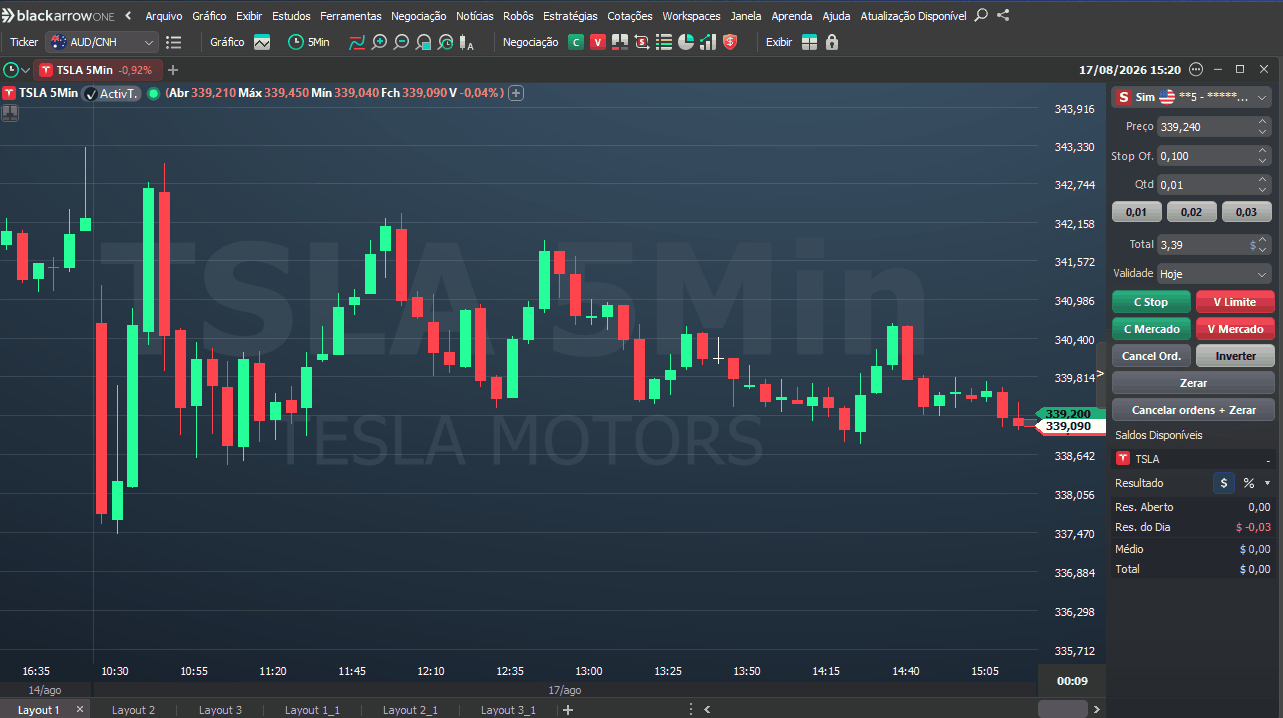Open the Ticker AUD/CNH dropdown

(102, 42)
